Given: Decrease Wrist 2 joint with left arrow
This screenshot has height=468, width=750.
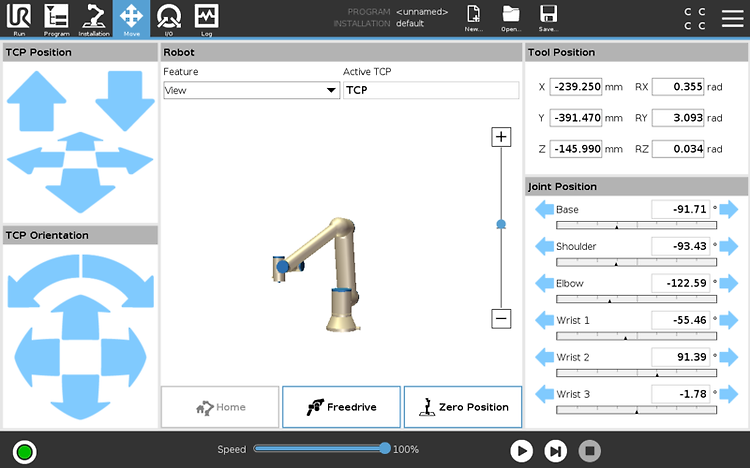Looking at the screenshot, I should [x=544, y=357].
